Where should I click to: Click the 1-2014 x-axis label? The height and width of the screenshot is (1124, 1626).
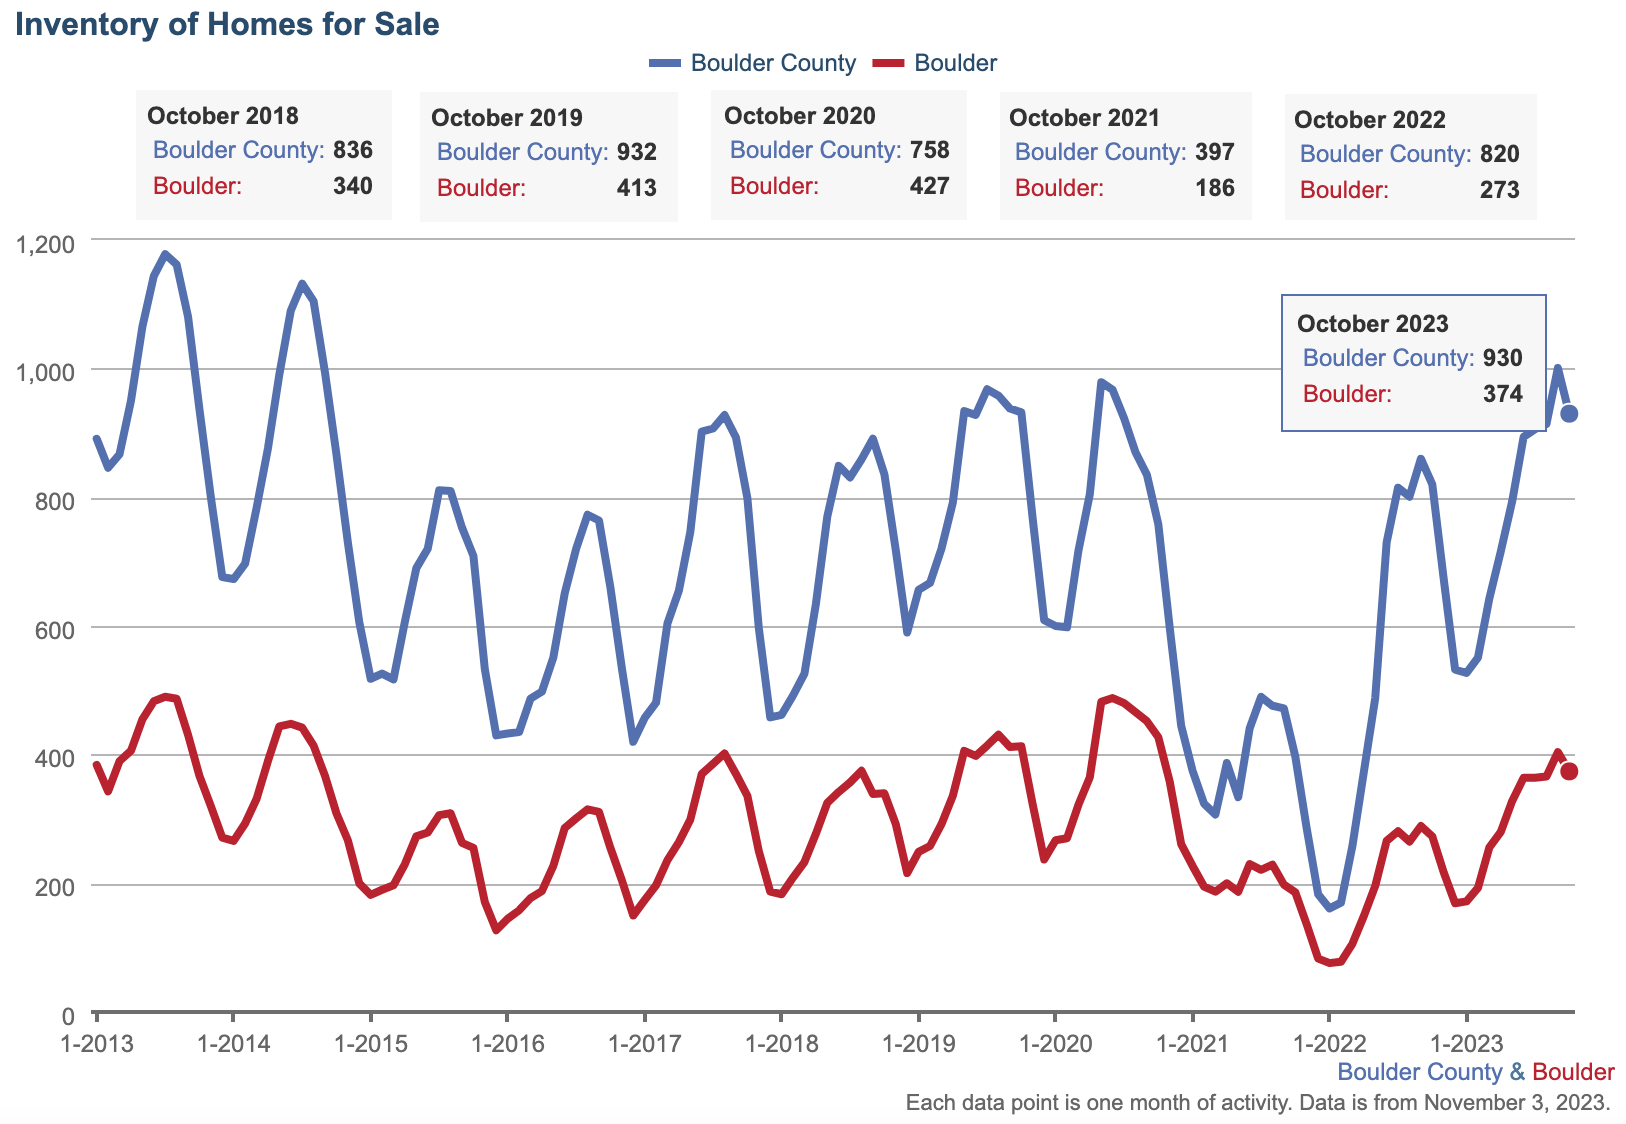pos(234,1044)
